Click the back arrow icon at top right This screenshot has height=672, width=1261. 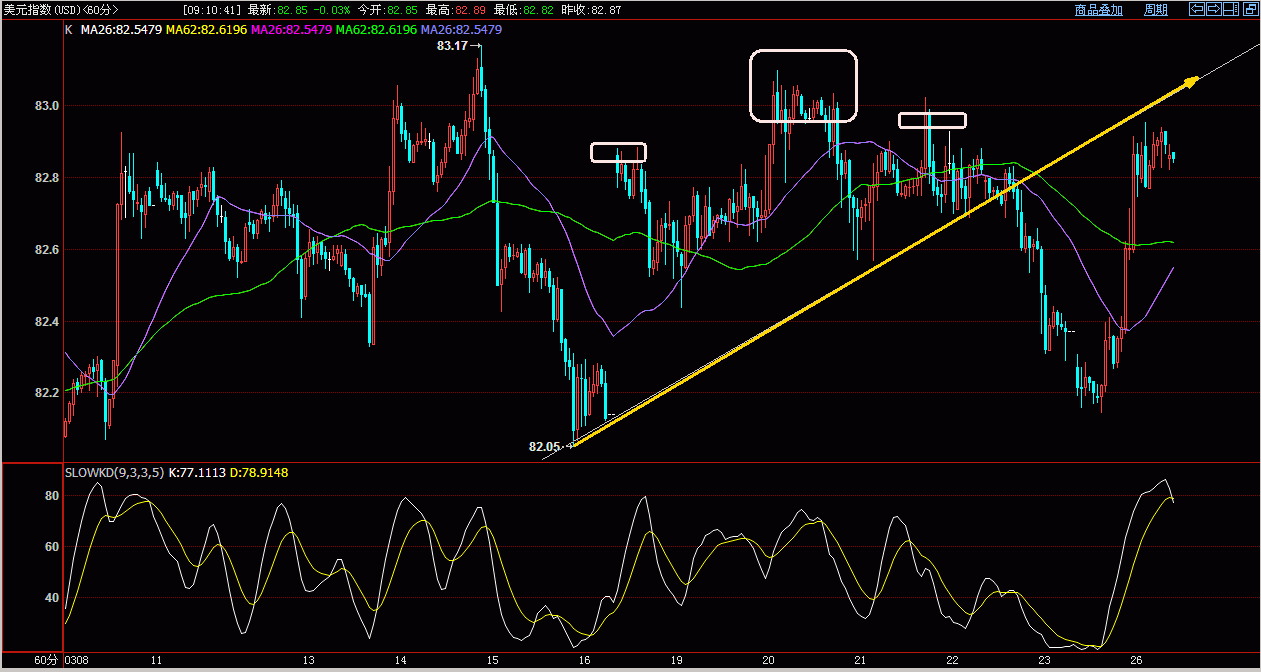[1196, 9]
